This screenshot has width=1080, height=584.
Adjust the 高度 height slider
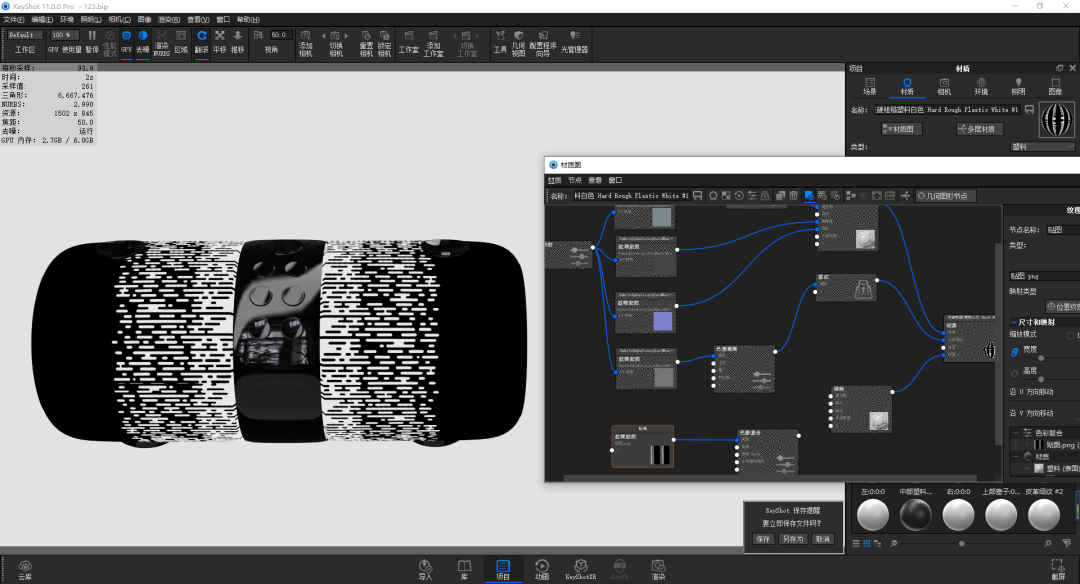(x=1041, y=379)
